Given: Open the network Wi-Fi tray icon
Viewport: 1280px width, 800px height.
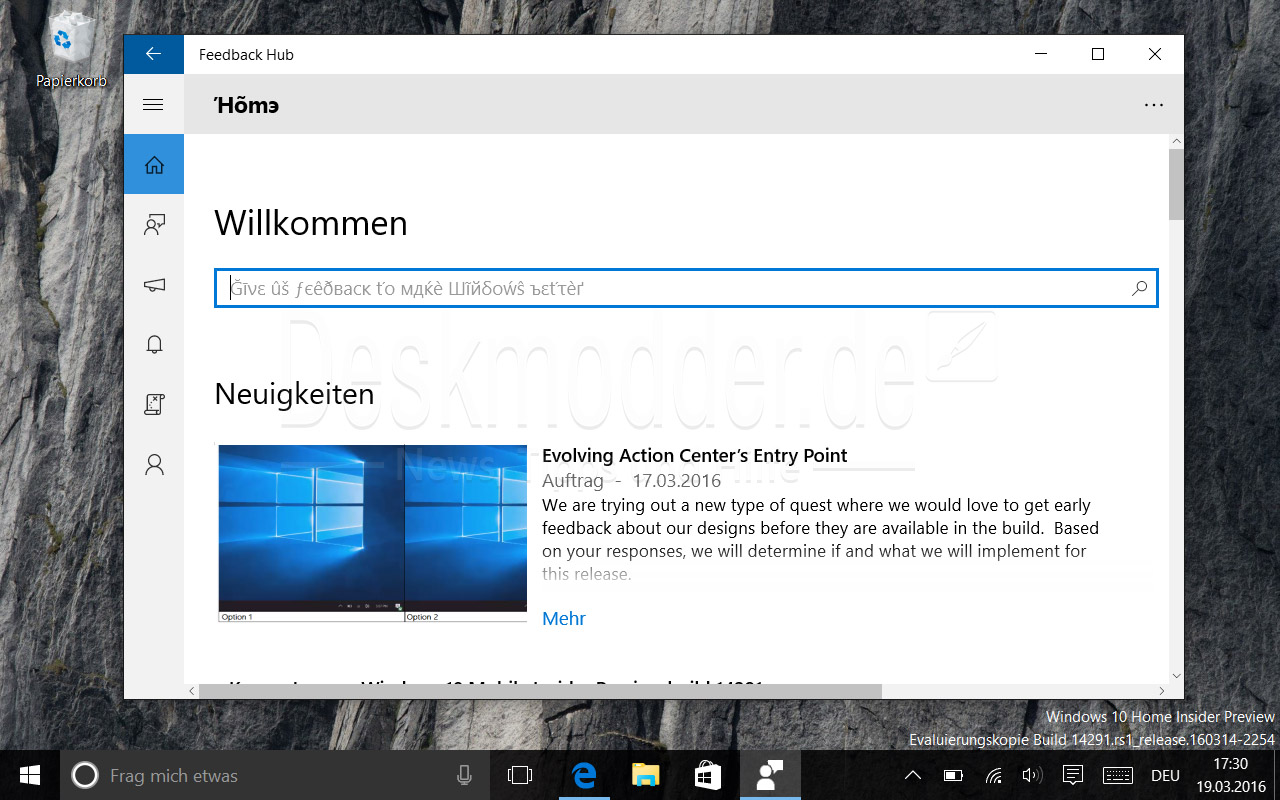Looking at the screenshot, I should coord(994,775).
